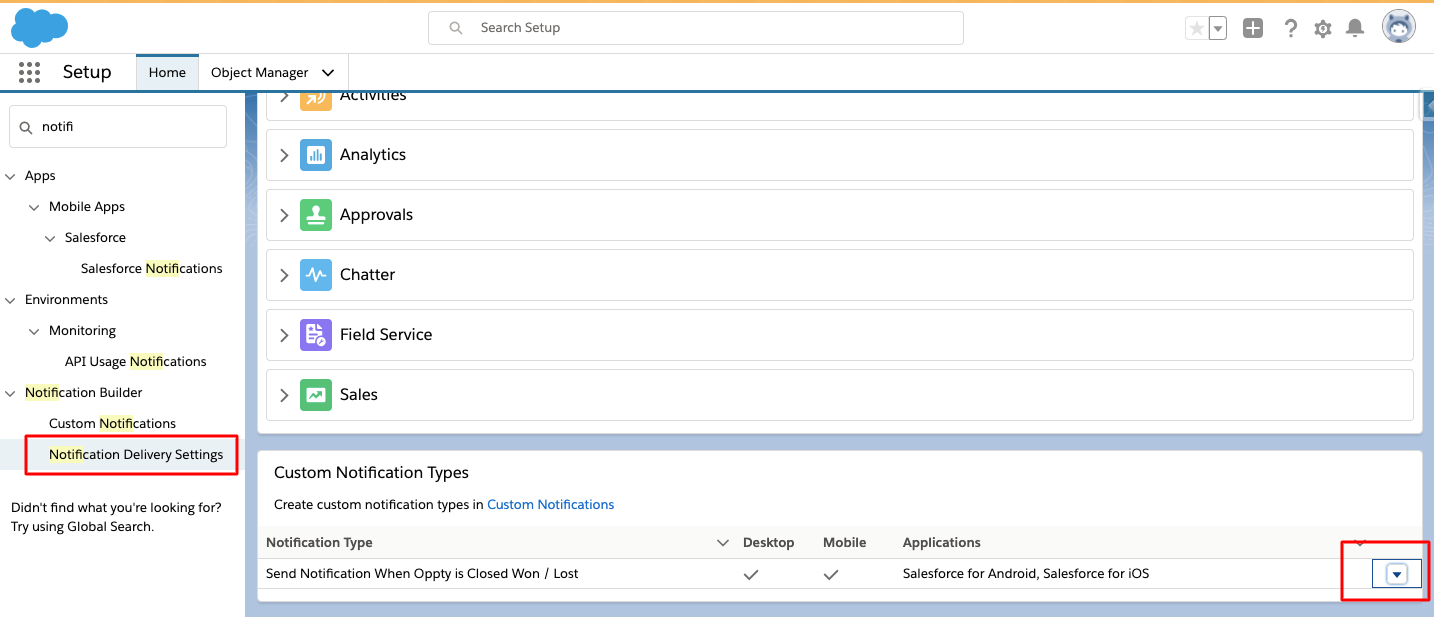Expand the Sales notification settings row
Screen dimensions: 1434x617
coord(284,395)
